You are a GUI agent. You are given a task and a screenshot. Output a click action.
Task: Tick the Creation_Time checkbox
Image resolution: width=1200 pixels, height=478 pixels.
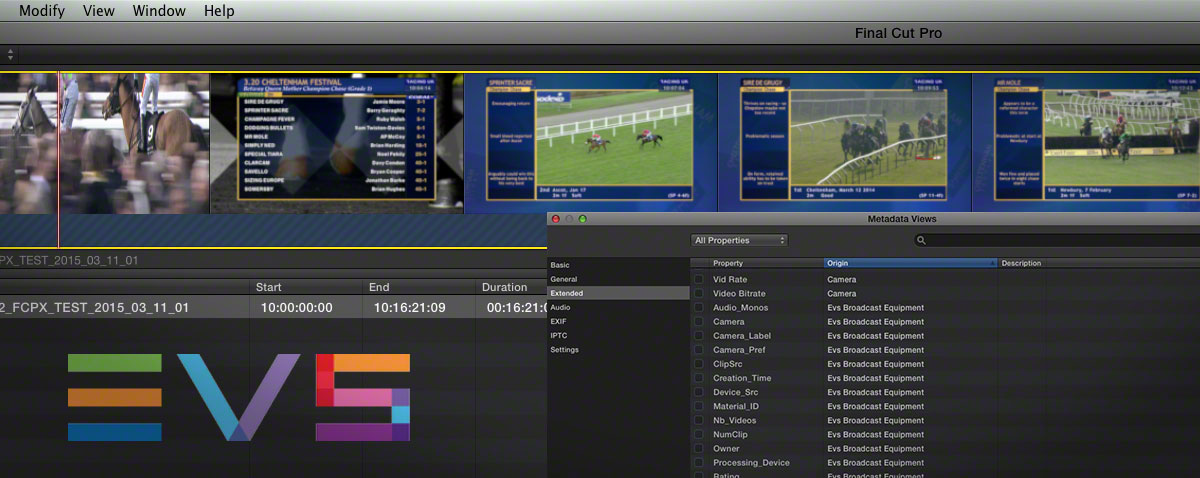699,378
